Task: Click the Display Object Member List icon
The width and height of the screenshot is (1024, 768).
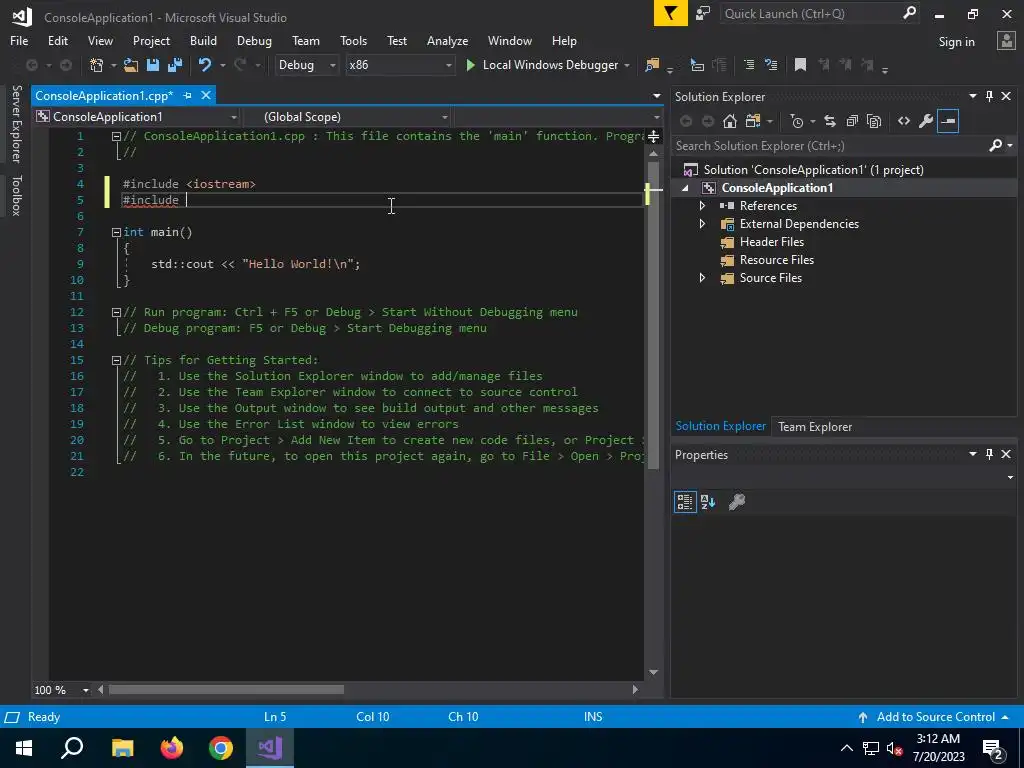Action: pos(697,65)
